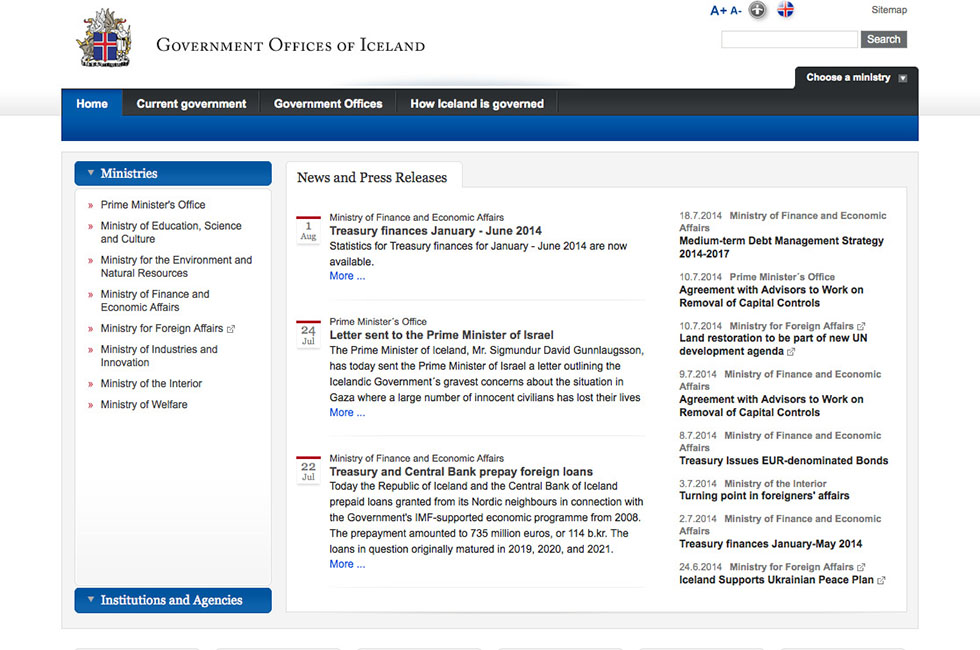
Task: Click More under Treasury finances January - June
Action: [348, 276]
